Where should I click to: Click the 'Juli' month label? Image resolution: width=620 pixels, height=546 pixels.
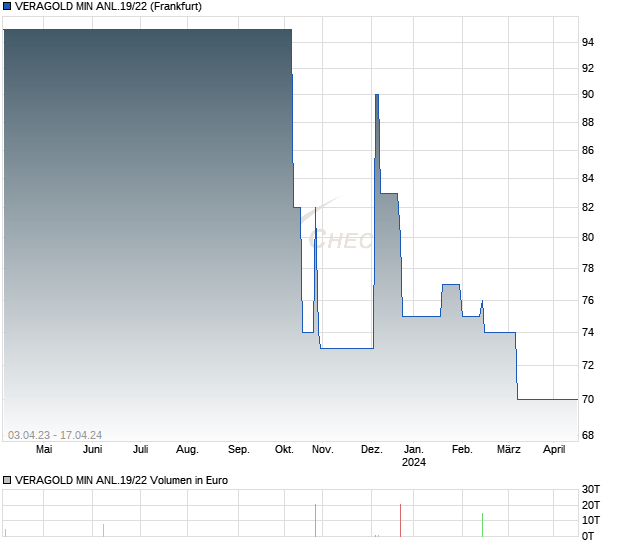click(x=140, y=449)
